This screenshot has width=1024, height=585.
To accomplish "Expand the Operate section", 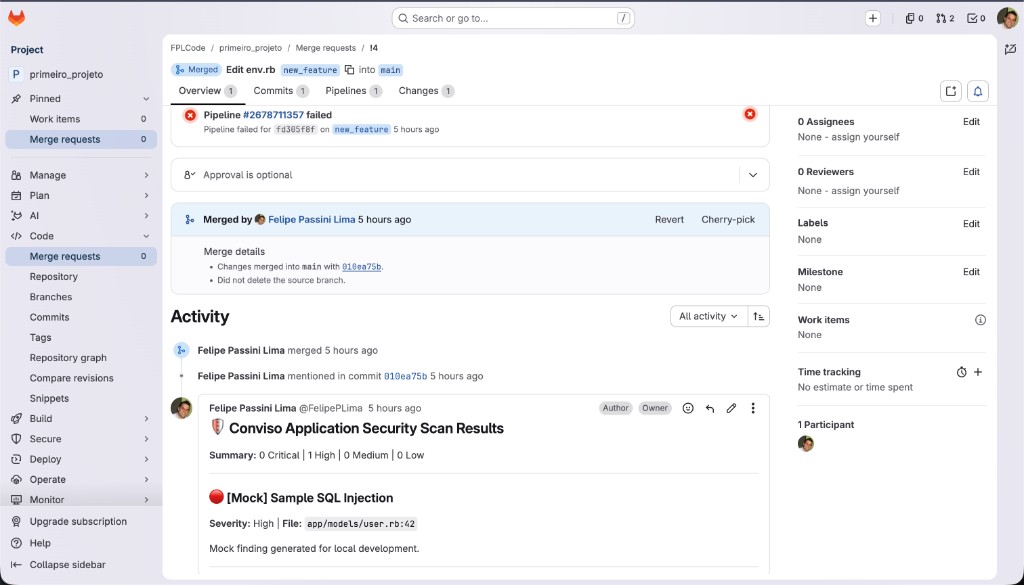I will (146, 479).
